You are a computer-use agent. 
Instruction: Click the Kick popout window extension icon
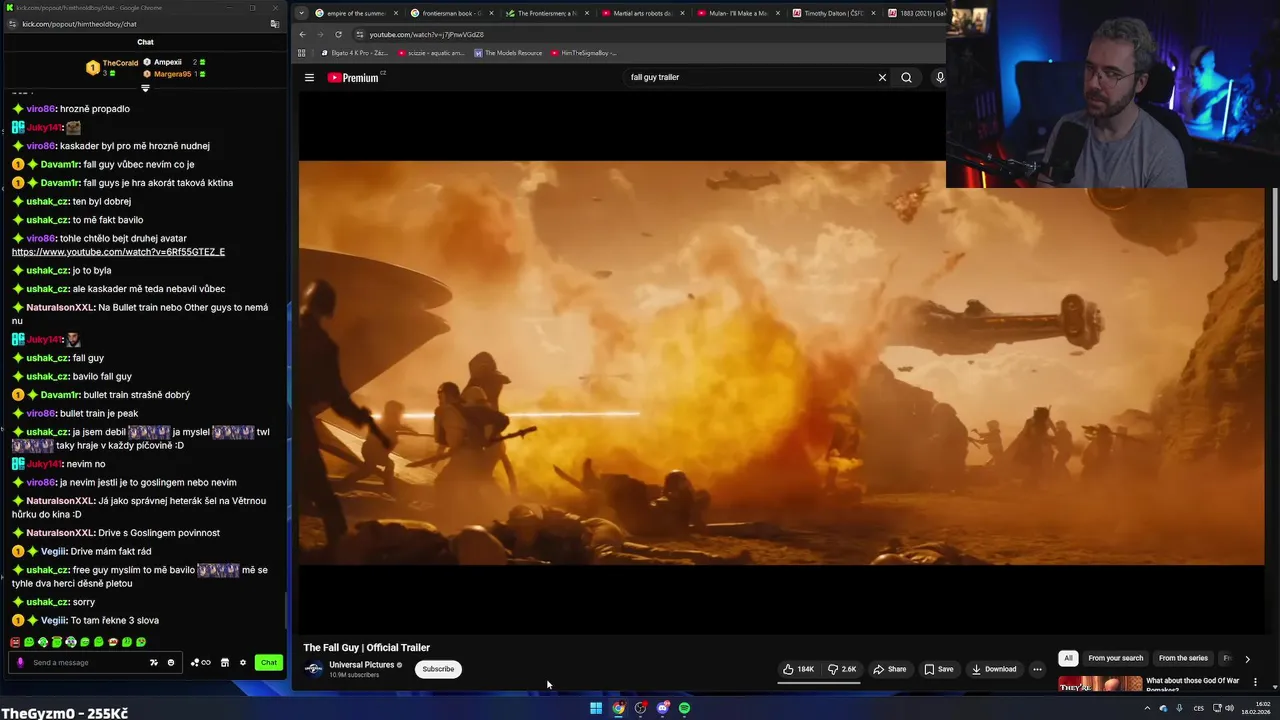275,24
